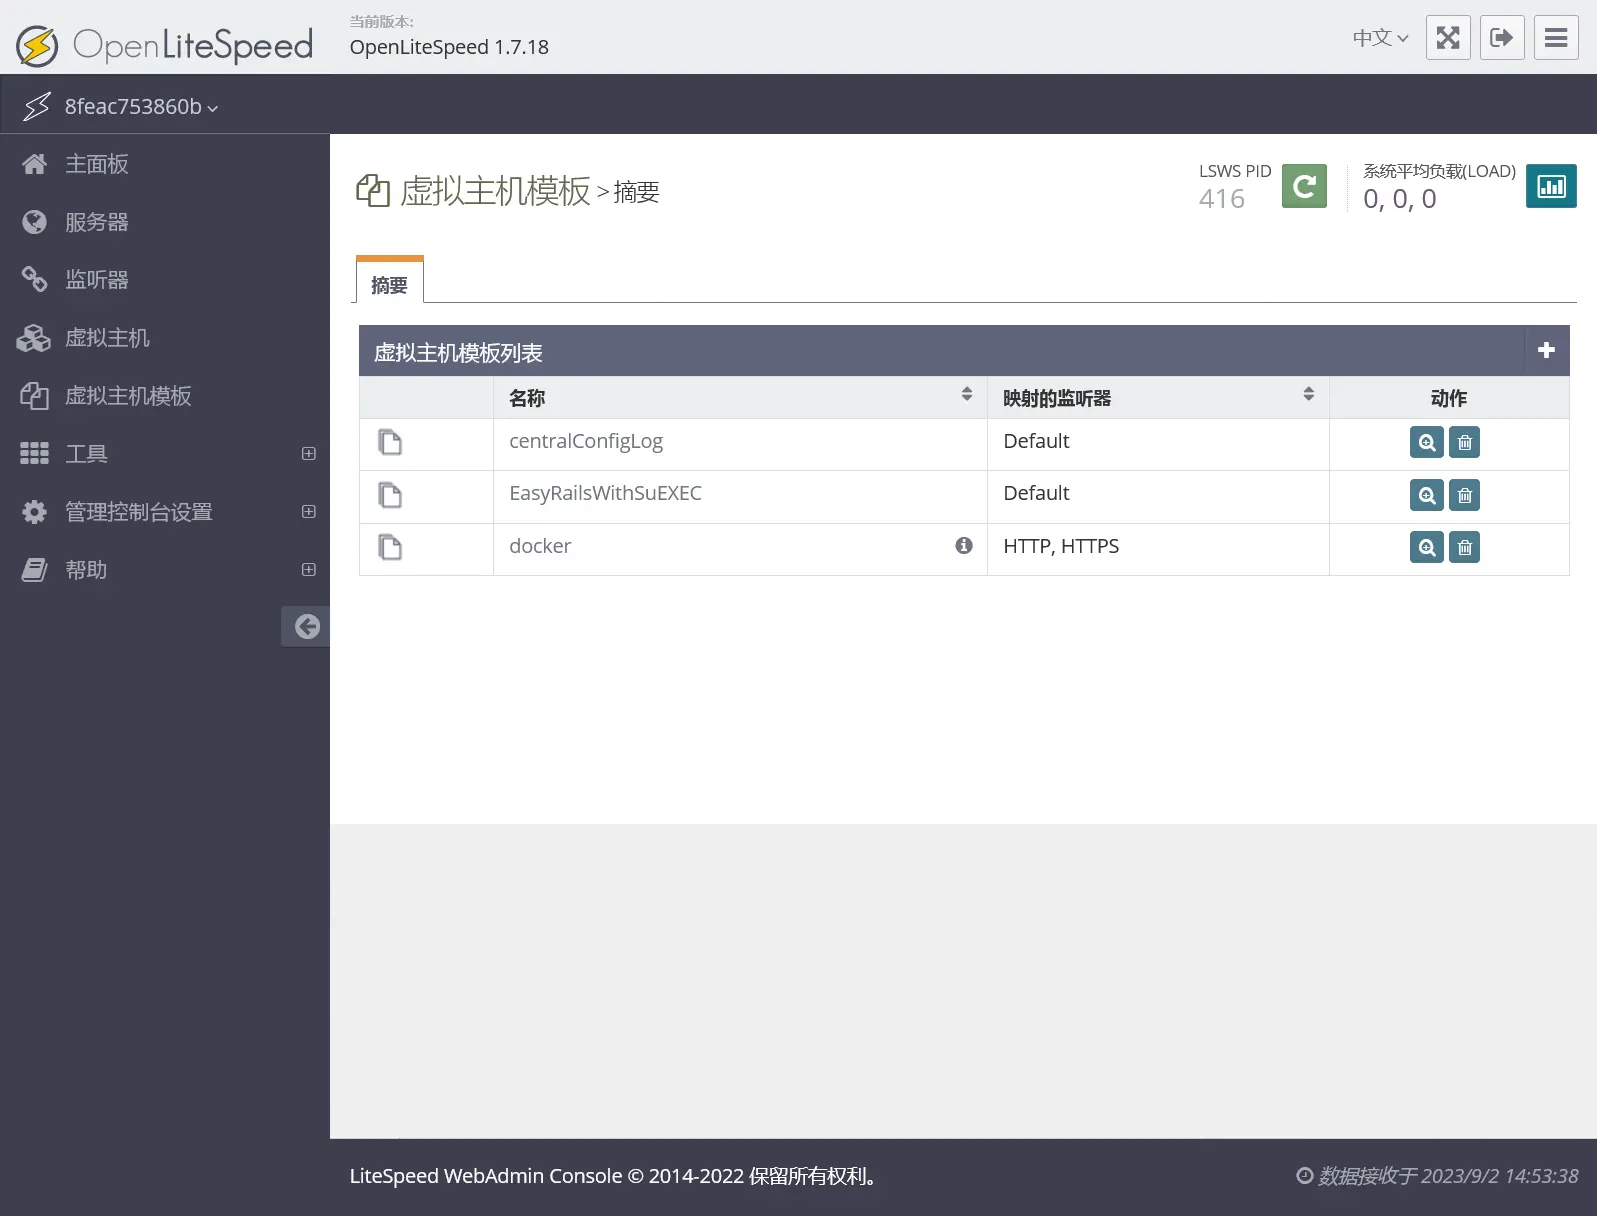Click file icon for EasyRailsWithSuEXEC row

tap(390, 495)
